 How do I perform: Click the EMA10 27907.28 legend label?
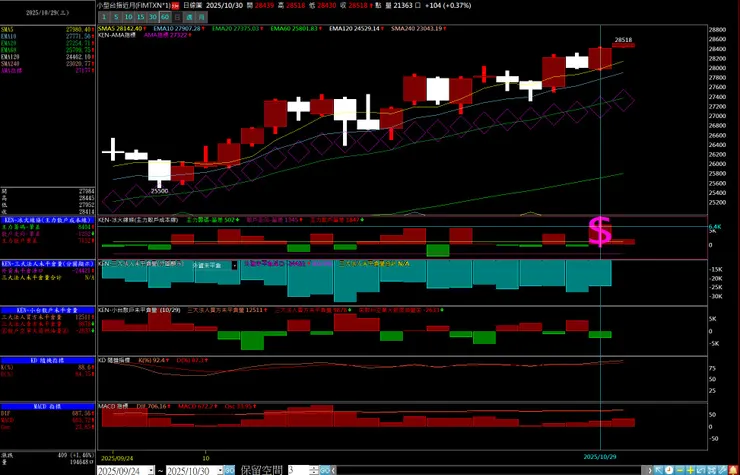[179, 28]
